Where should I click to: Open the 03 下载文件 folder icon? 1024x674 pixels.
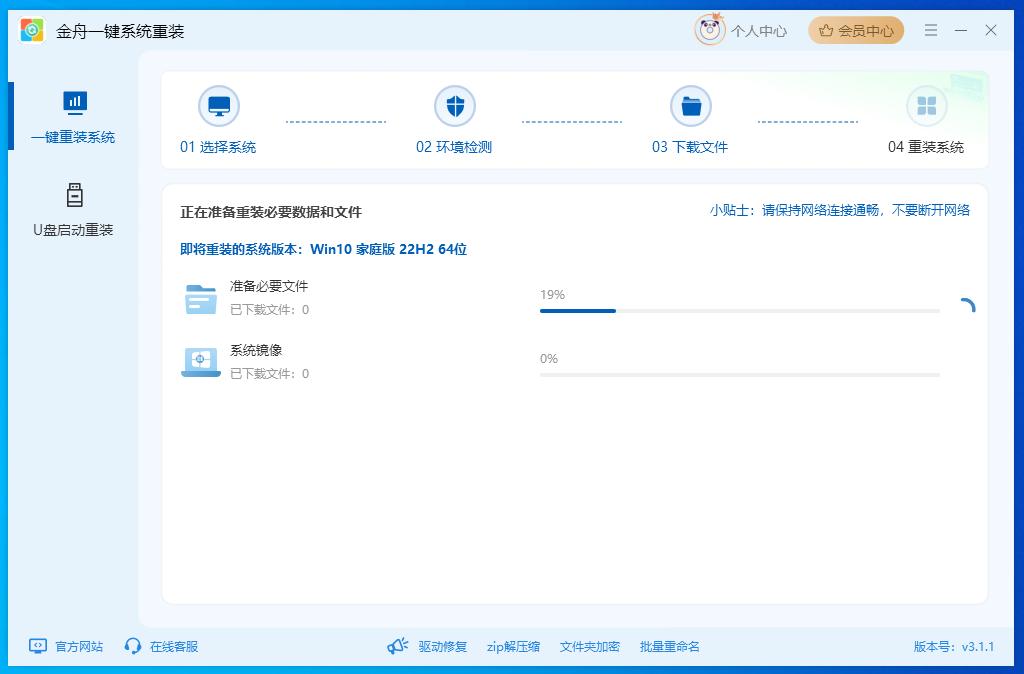691,104
